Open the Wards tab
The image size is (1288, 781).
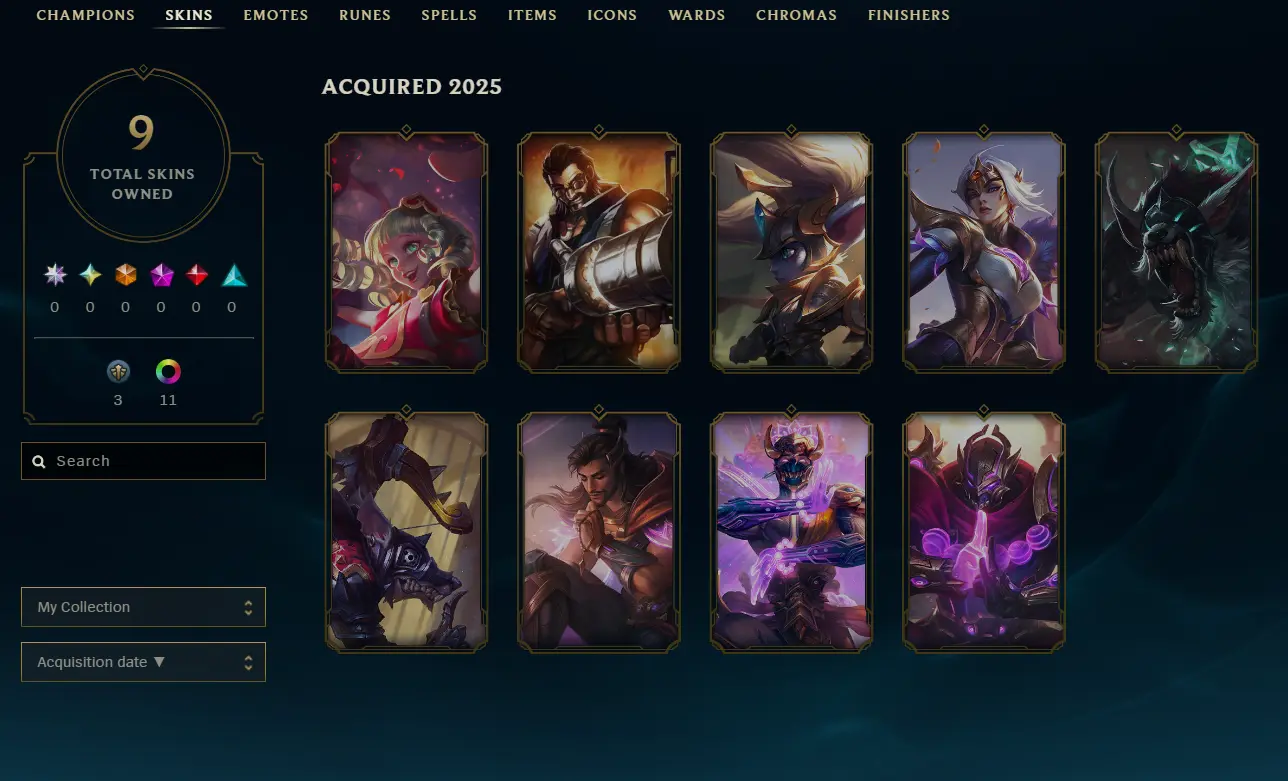click(697, 16)
